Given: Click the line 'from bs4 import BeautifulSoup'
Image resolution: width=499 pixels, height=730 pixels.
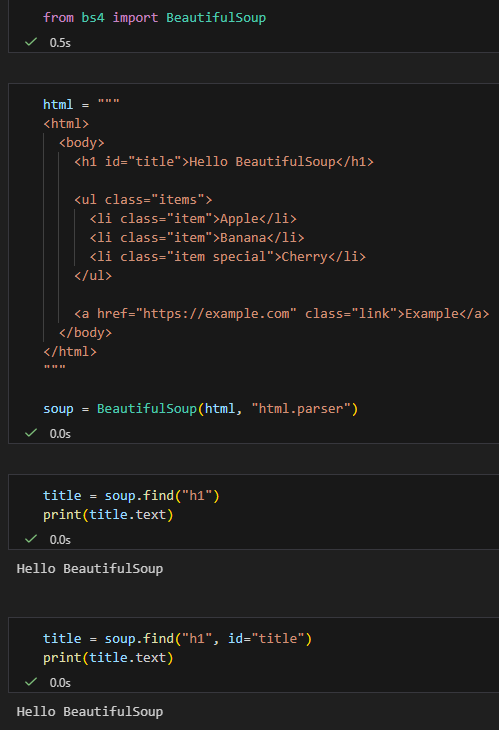Looking at the screenshot, I should pyautogui.click(x=155, y=18).
